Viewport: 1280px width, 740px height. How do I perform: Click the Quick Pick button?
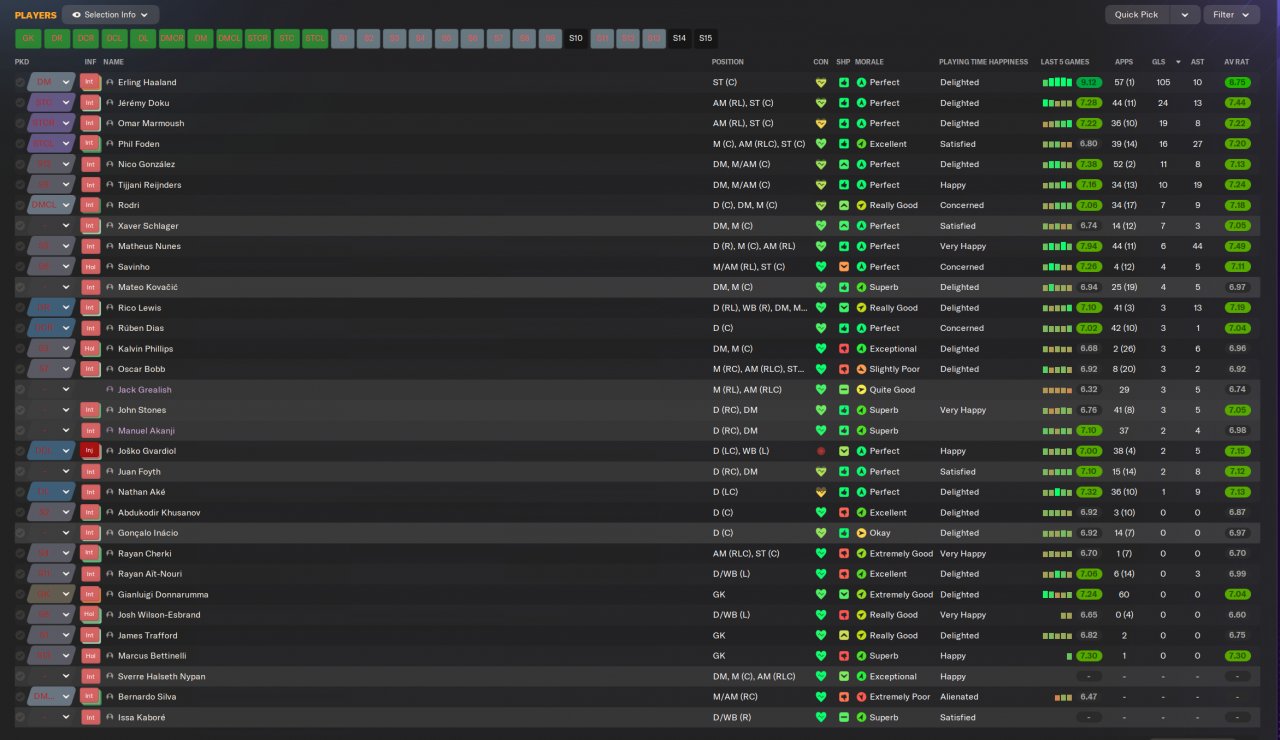click(1137, 15)
